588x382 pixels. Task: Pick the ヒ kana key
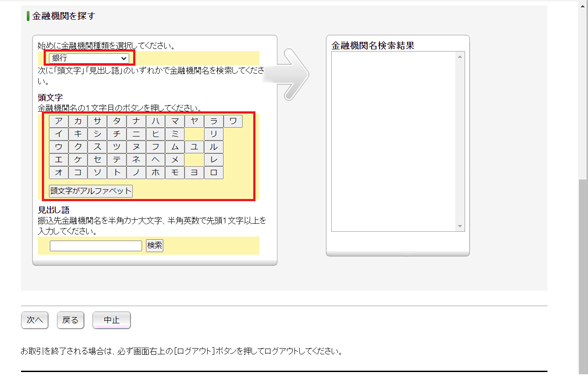[156, 134]
